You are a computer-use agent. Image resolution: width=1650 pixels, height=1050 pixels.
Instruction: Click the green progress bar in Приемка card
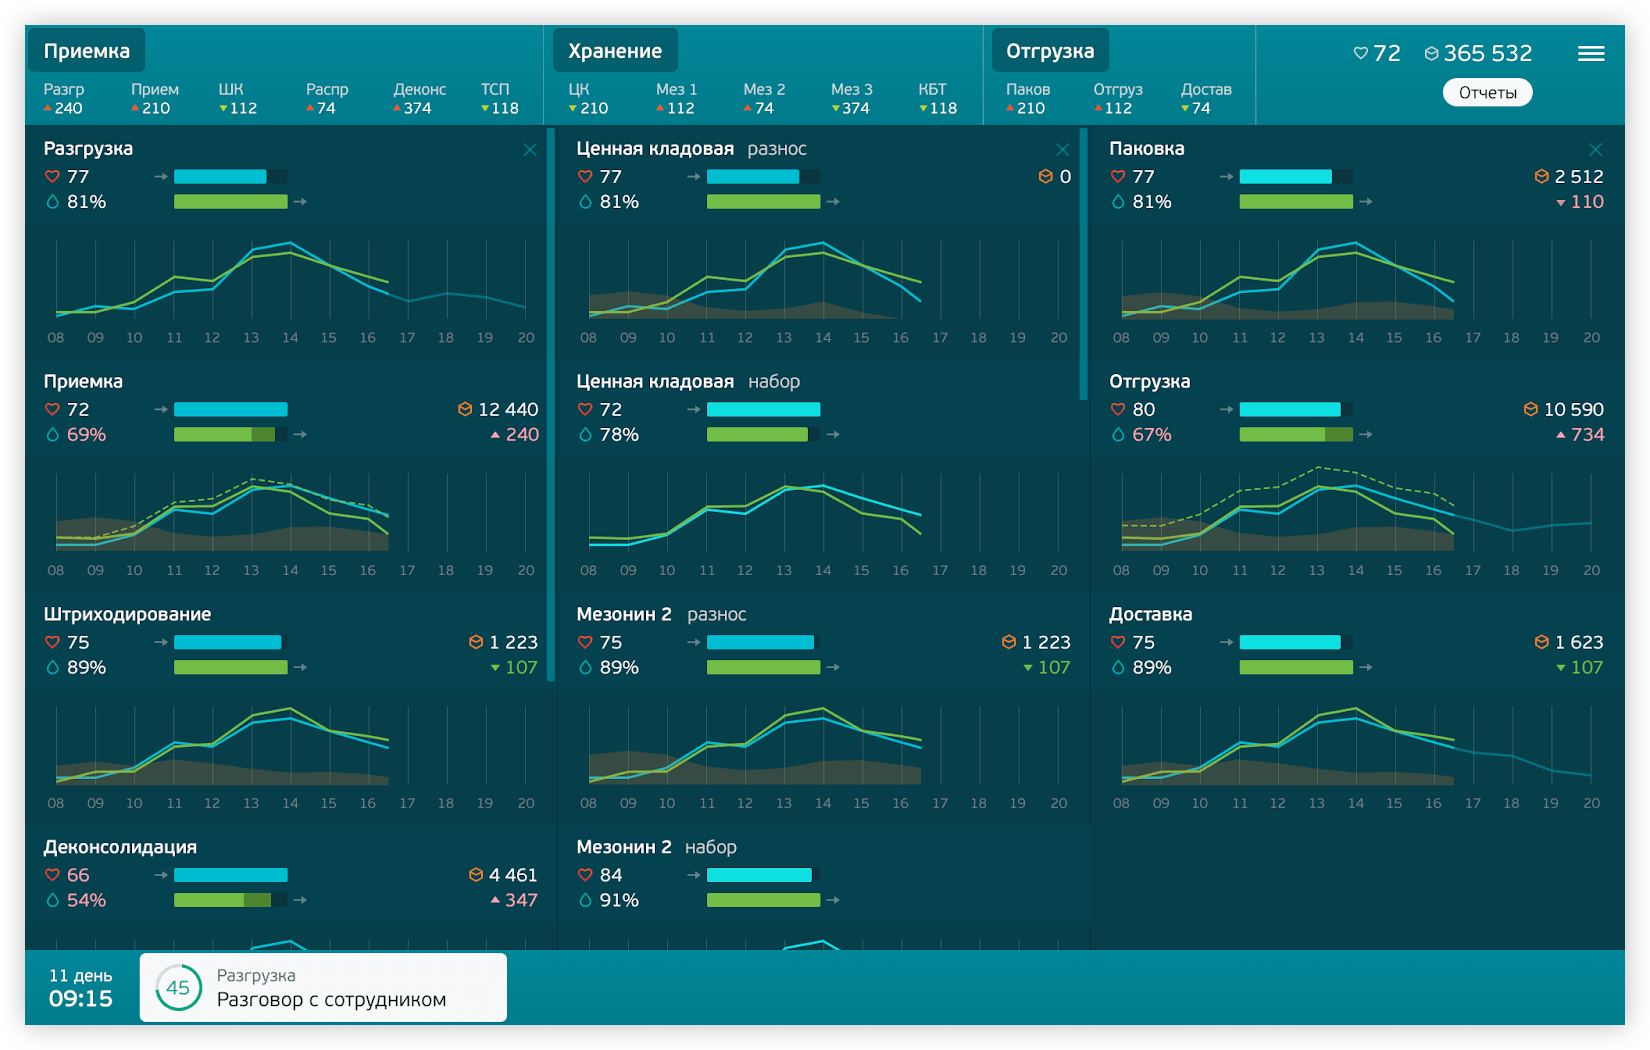click(x=230, y=434)
